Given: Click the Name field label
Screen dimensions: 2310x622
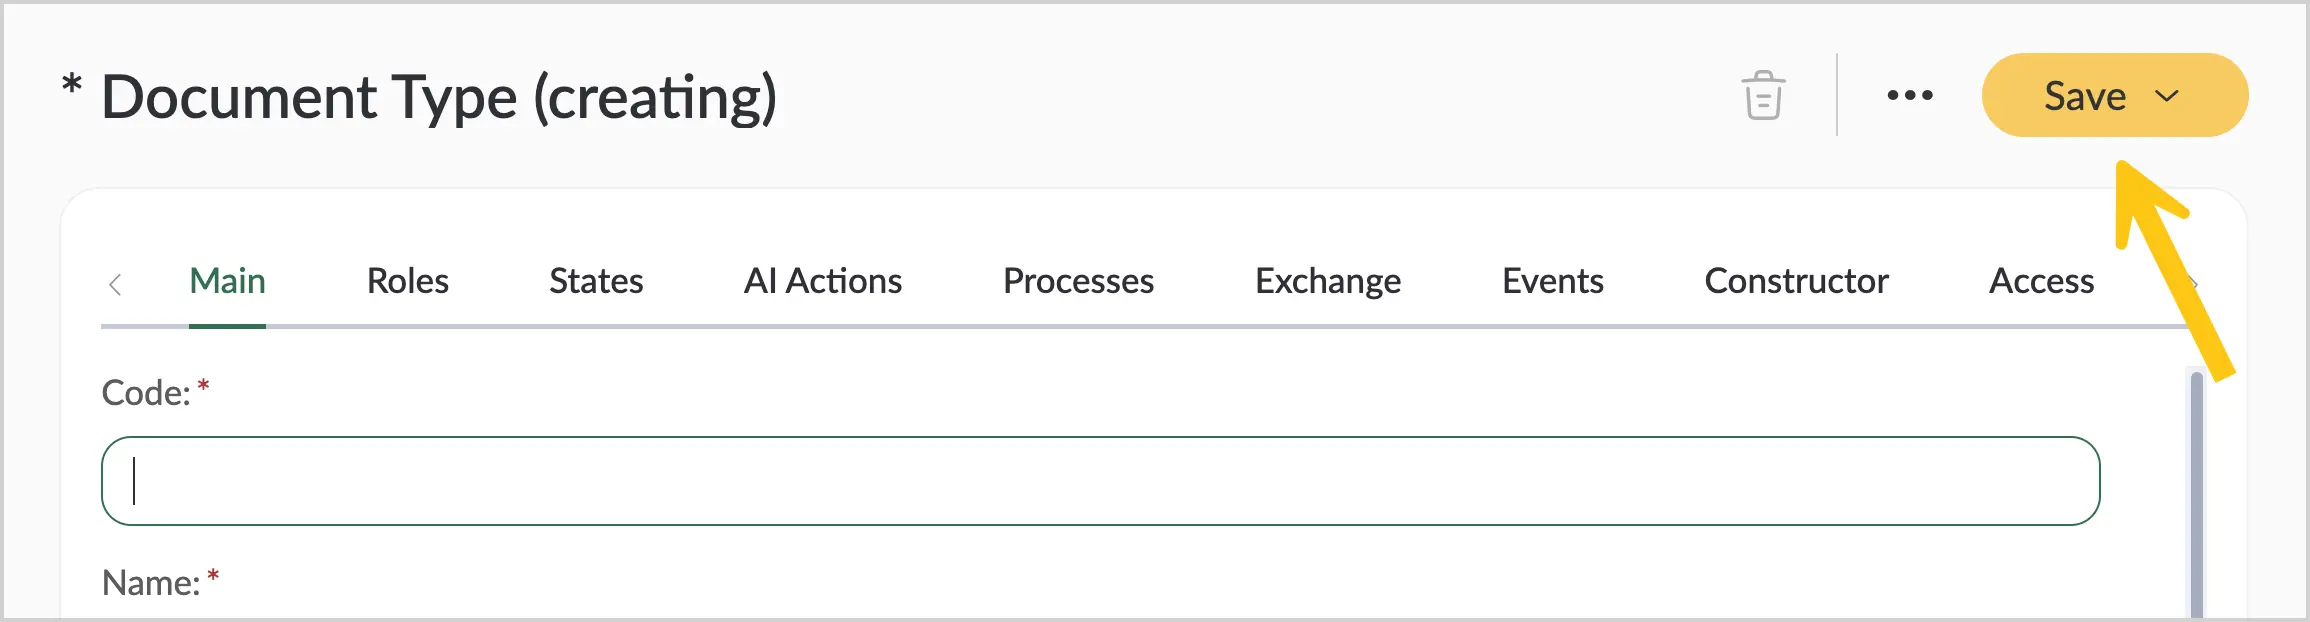Looking at the screenshot, I should (151, 582).
